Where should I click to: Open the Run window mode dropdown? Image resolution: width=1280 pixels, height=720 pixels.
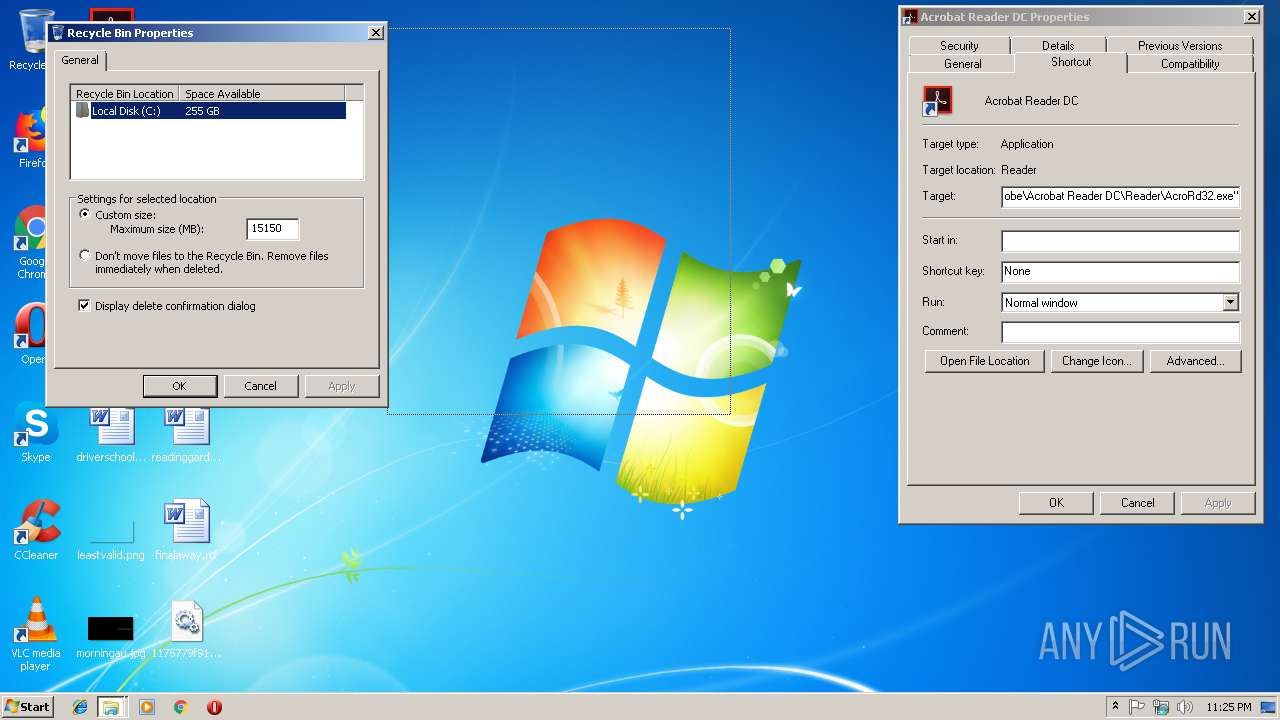[x=1230, y=302]
